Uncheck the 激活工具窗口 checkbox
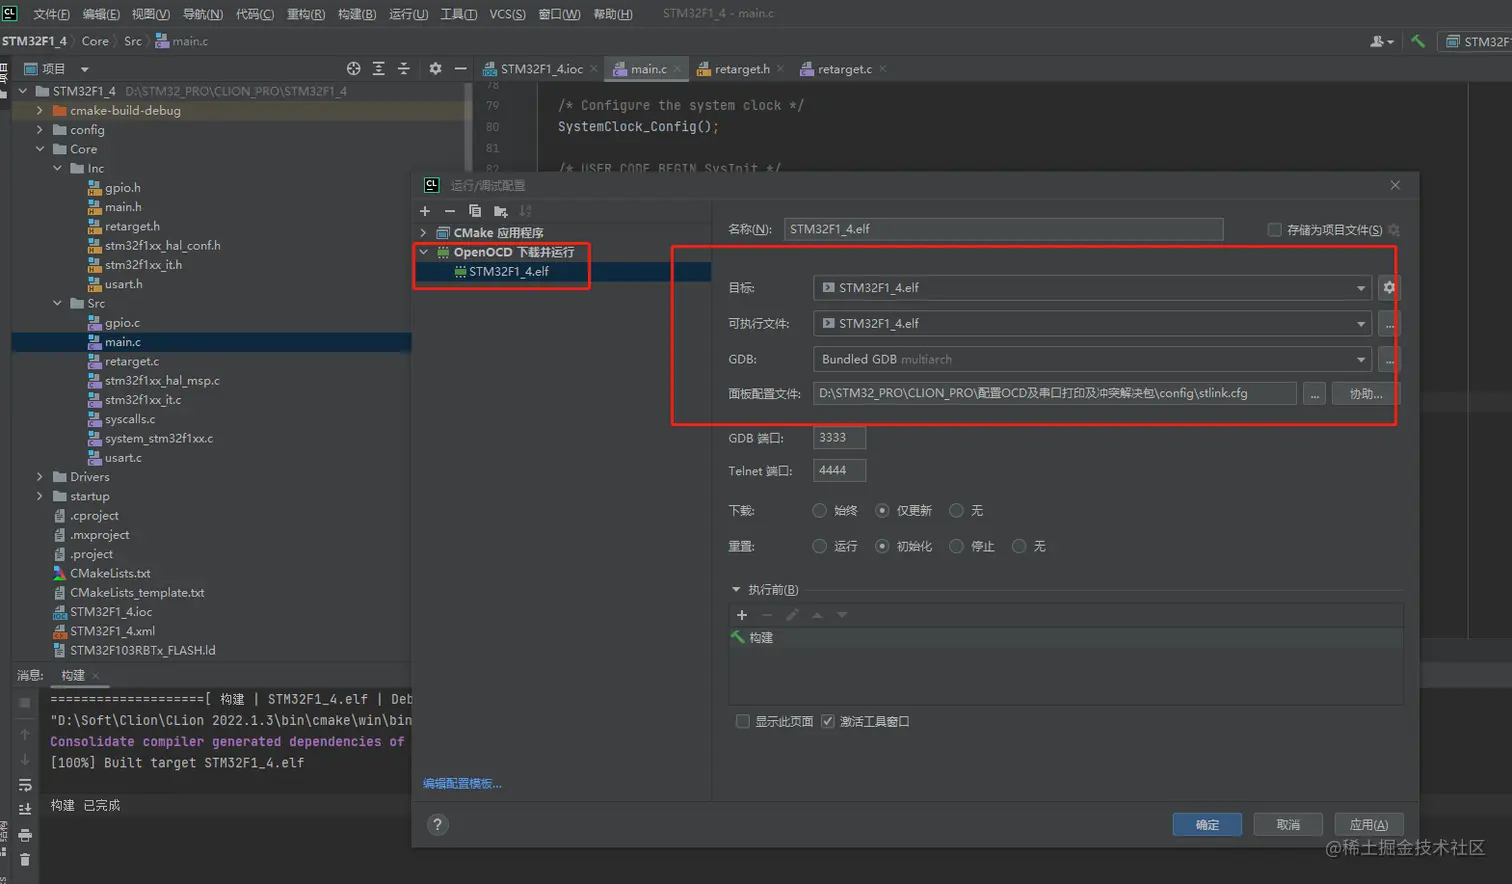Screen dimensions: 1512x884 tap(828, 721)
